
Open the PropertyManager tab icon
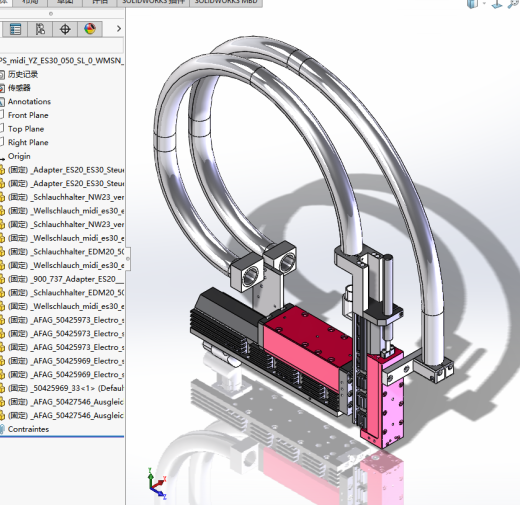[x=15, y=29]
